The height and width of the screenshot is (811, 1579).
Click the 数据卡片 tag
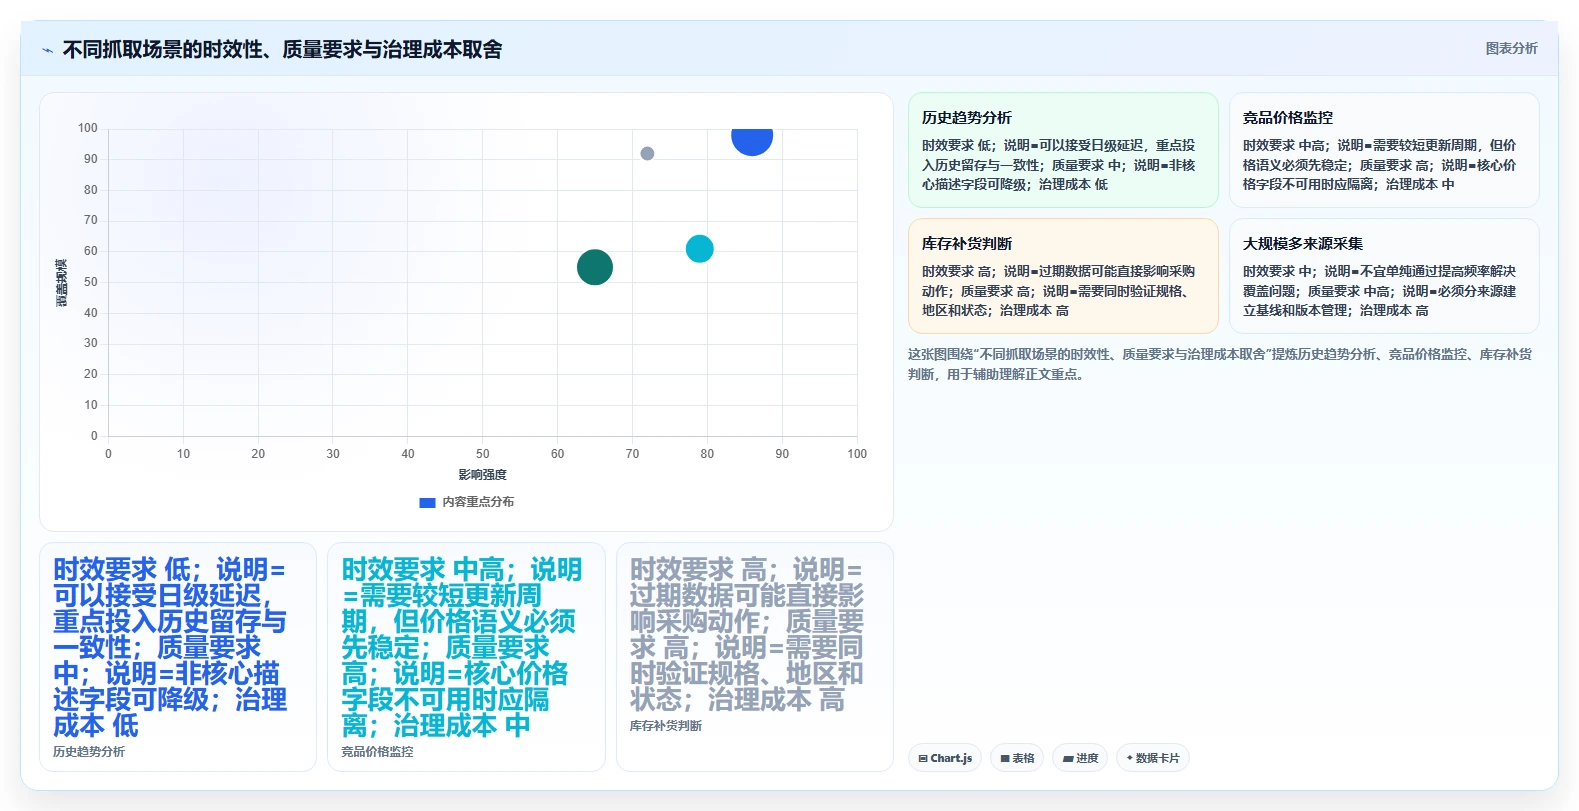(1153, 758)
